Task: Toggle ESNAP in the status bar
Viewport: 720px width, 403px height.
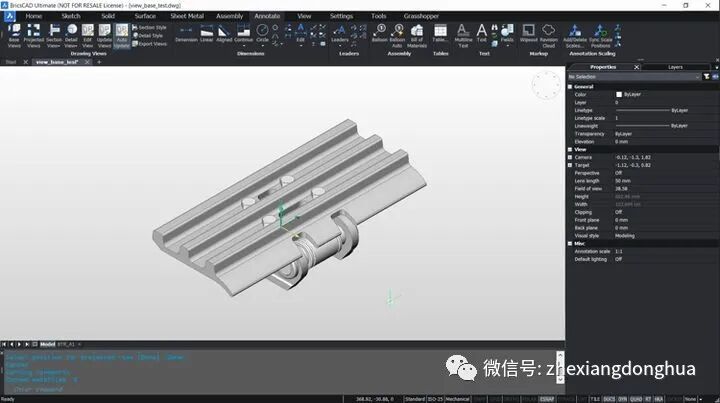Action: [546, 399]
